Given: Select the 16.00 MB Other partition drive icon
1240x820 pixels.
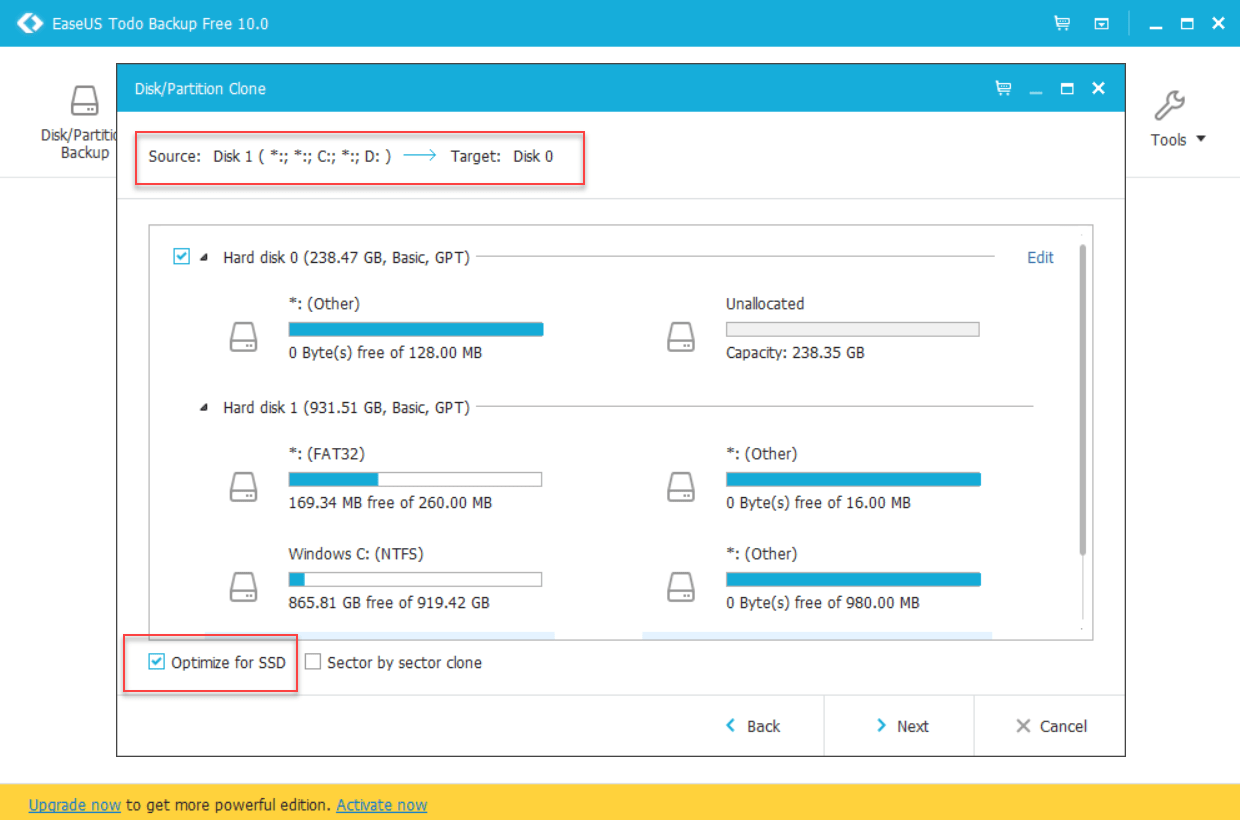Looking at the screenshot, I should pyautogui.click(x=681, y=487).
